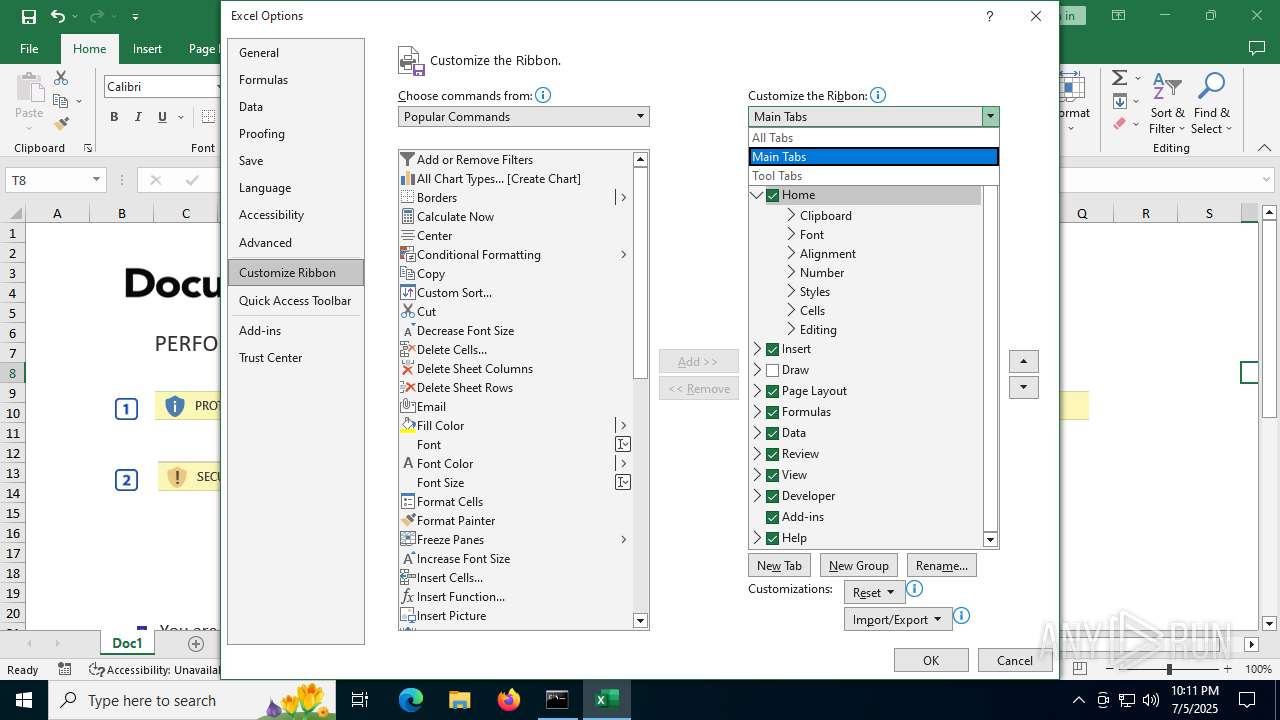This screenshot has width=1280, height=720.
Task: Click the New Tab button
Action: point(779,565)
